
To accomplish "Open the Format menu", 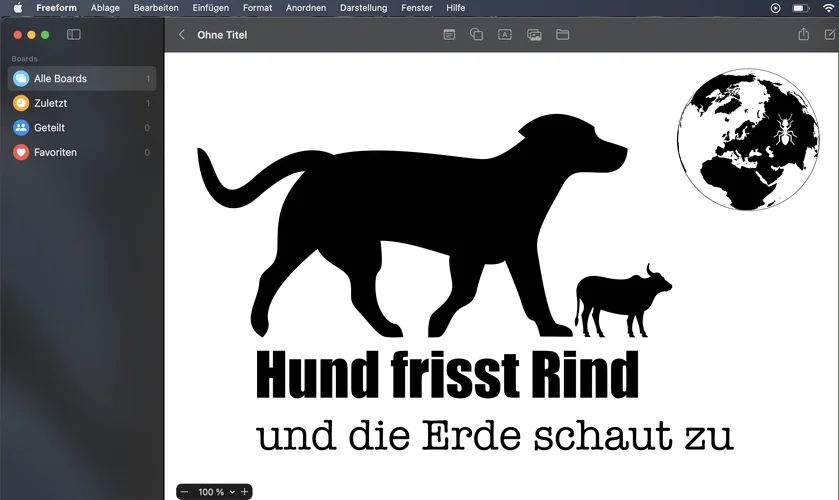I will pos(257,8).
